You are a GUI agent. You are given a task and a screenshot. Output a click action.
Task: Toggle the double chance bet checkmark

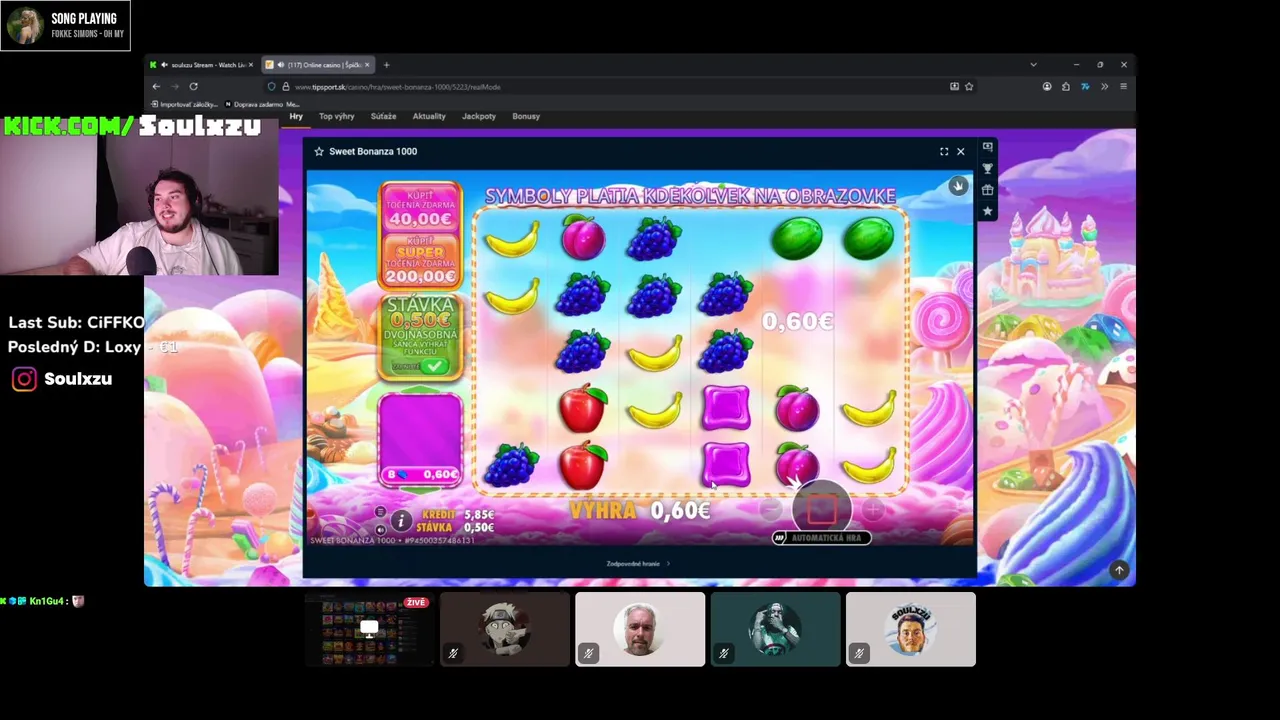[434, 367]
